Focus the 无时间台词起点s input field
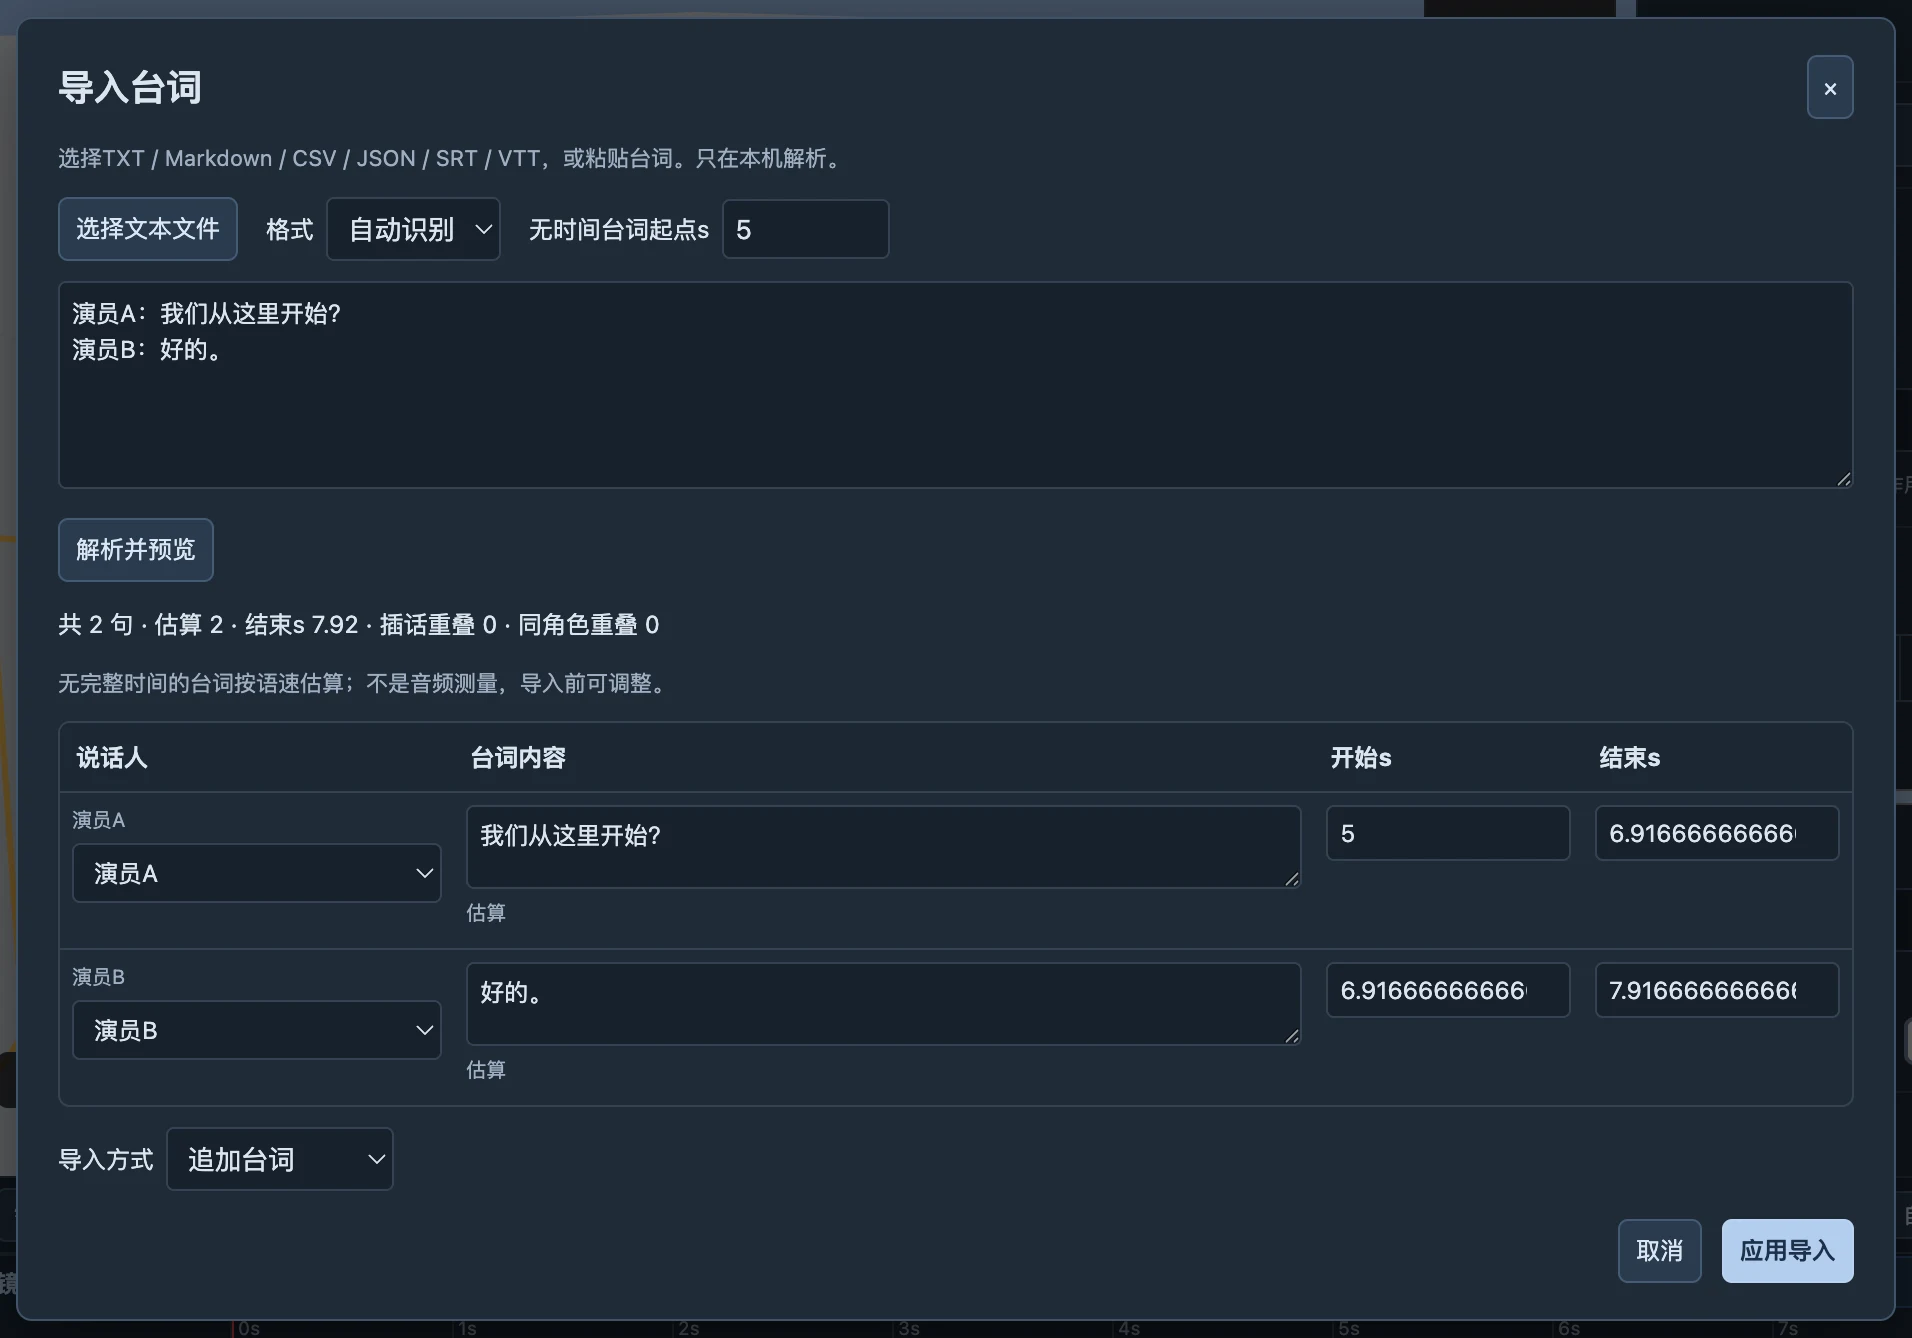The width and height of the screenshot is (1912, 1338). point(805,230)
